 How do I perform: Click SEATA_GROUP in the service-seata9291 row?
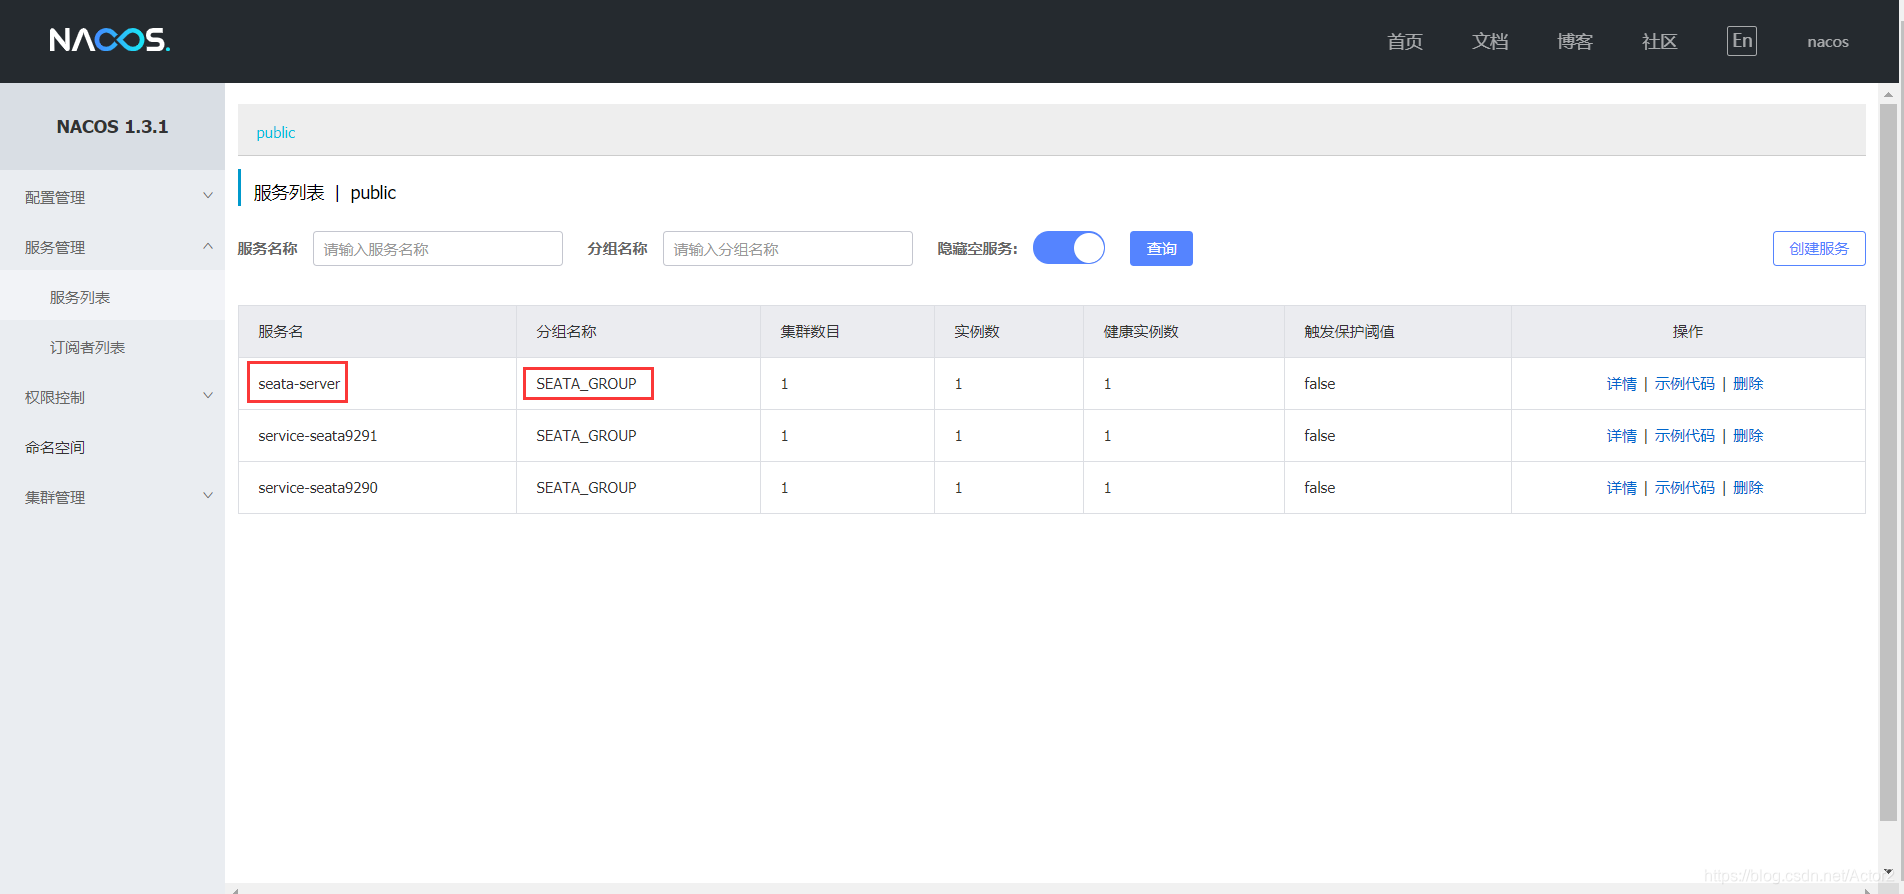coord(586,436)
